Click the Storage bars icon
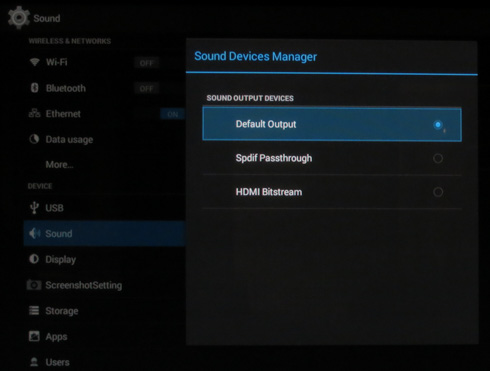The height and width of the screenshot is (371, 490). 34,310
